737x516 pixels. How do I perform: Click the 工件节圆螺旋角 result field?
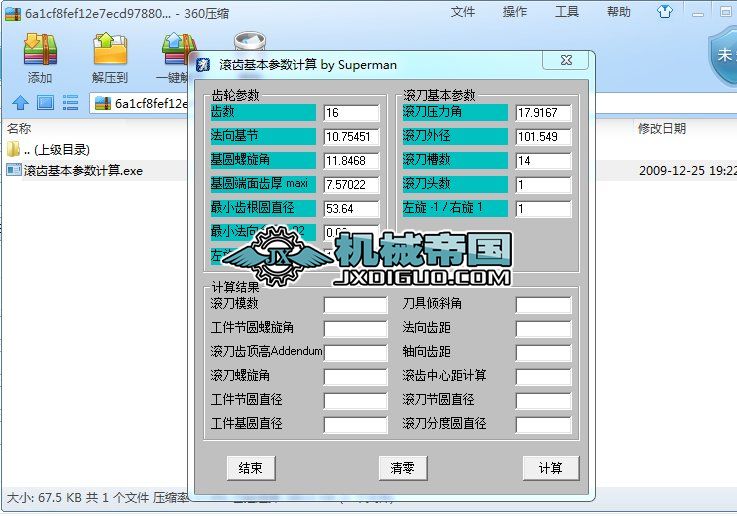point(355,328)
